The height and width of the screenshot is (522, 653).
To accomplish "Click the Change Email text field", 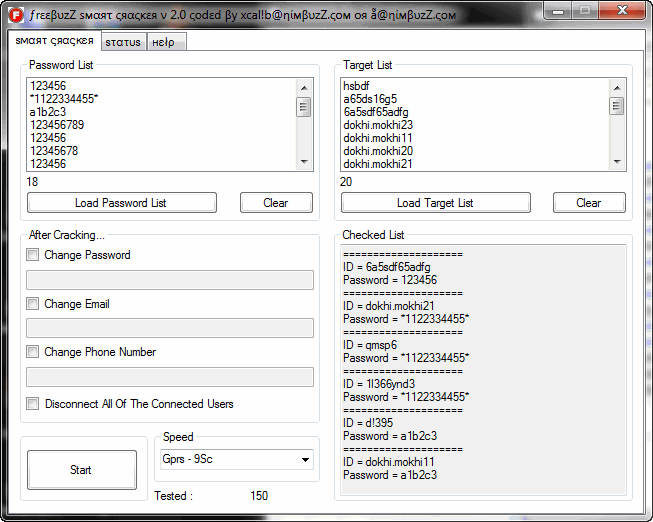I will (x=170, y=328).
